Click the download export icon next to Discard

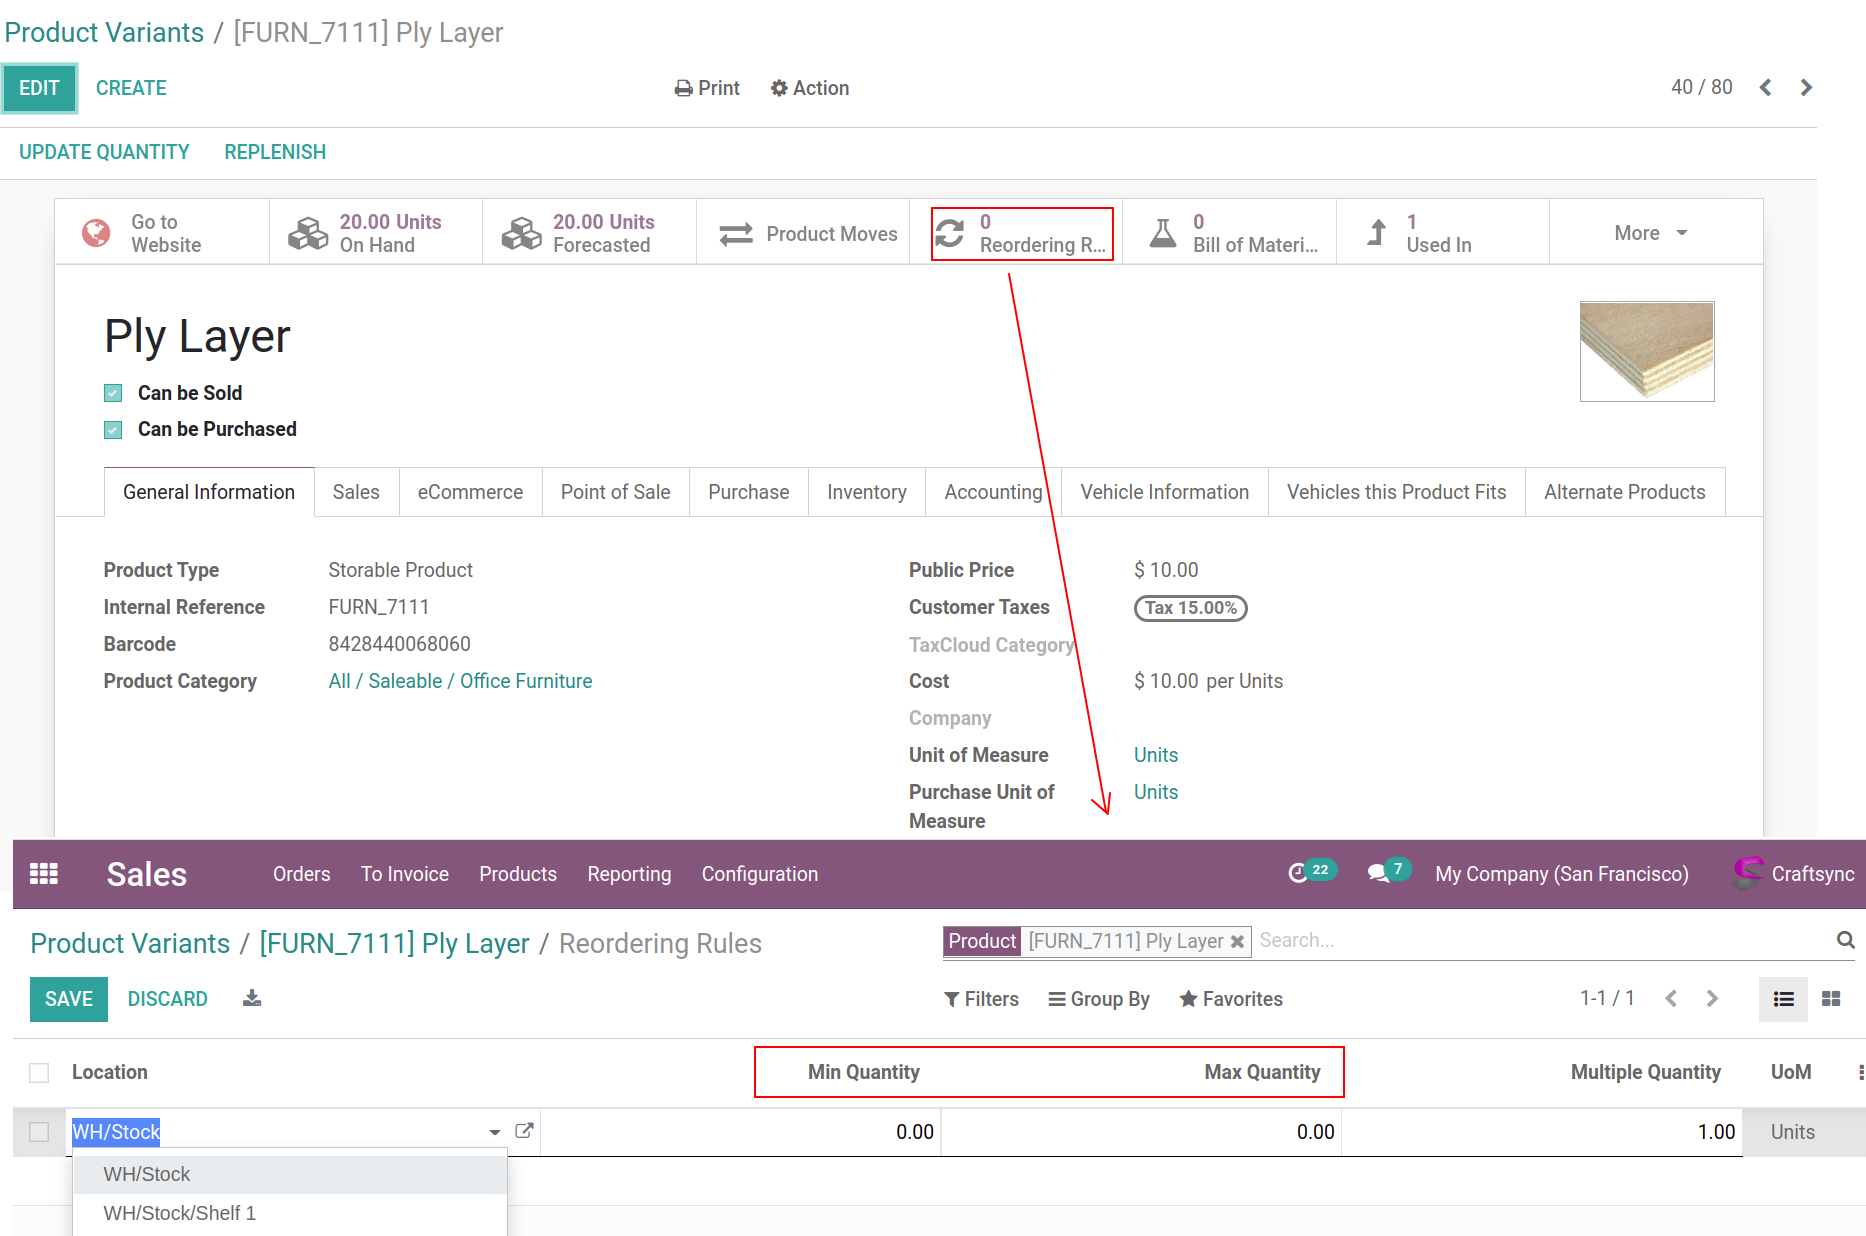tap(252, 999)
